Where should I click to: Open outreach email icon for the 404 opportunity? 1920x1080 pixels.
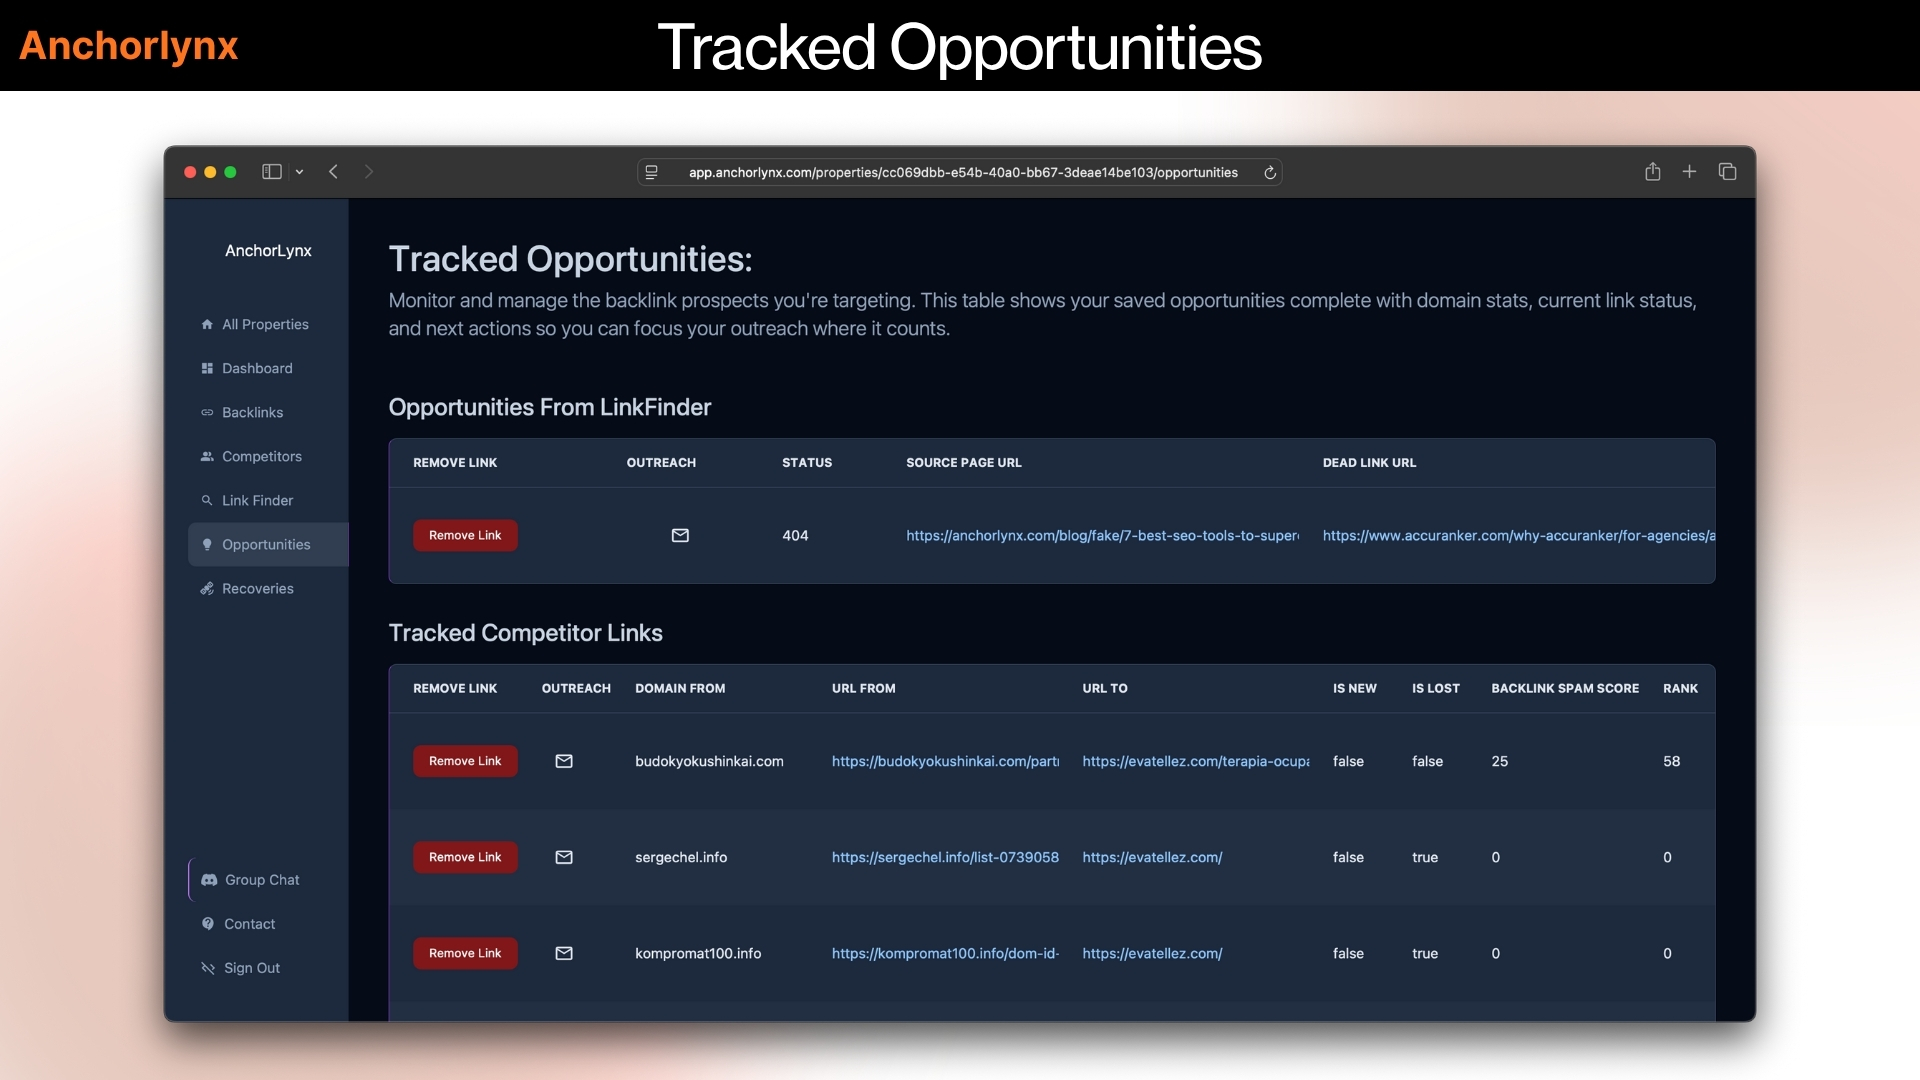(x=680, y=535)
